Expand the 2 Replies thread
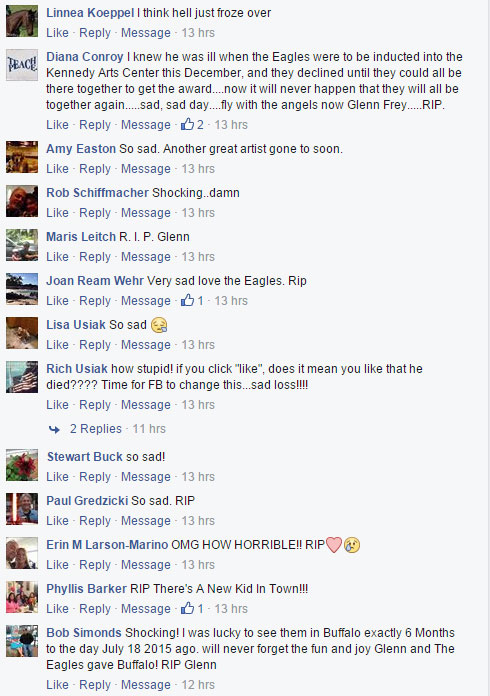The image size is (490, 696). coord(95,429)
